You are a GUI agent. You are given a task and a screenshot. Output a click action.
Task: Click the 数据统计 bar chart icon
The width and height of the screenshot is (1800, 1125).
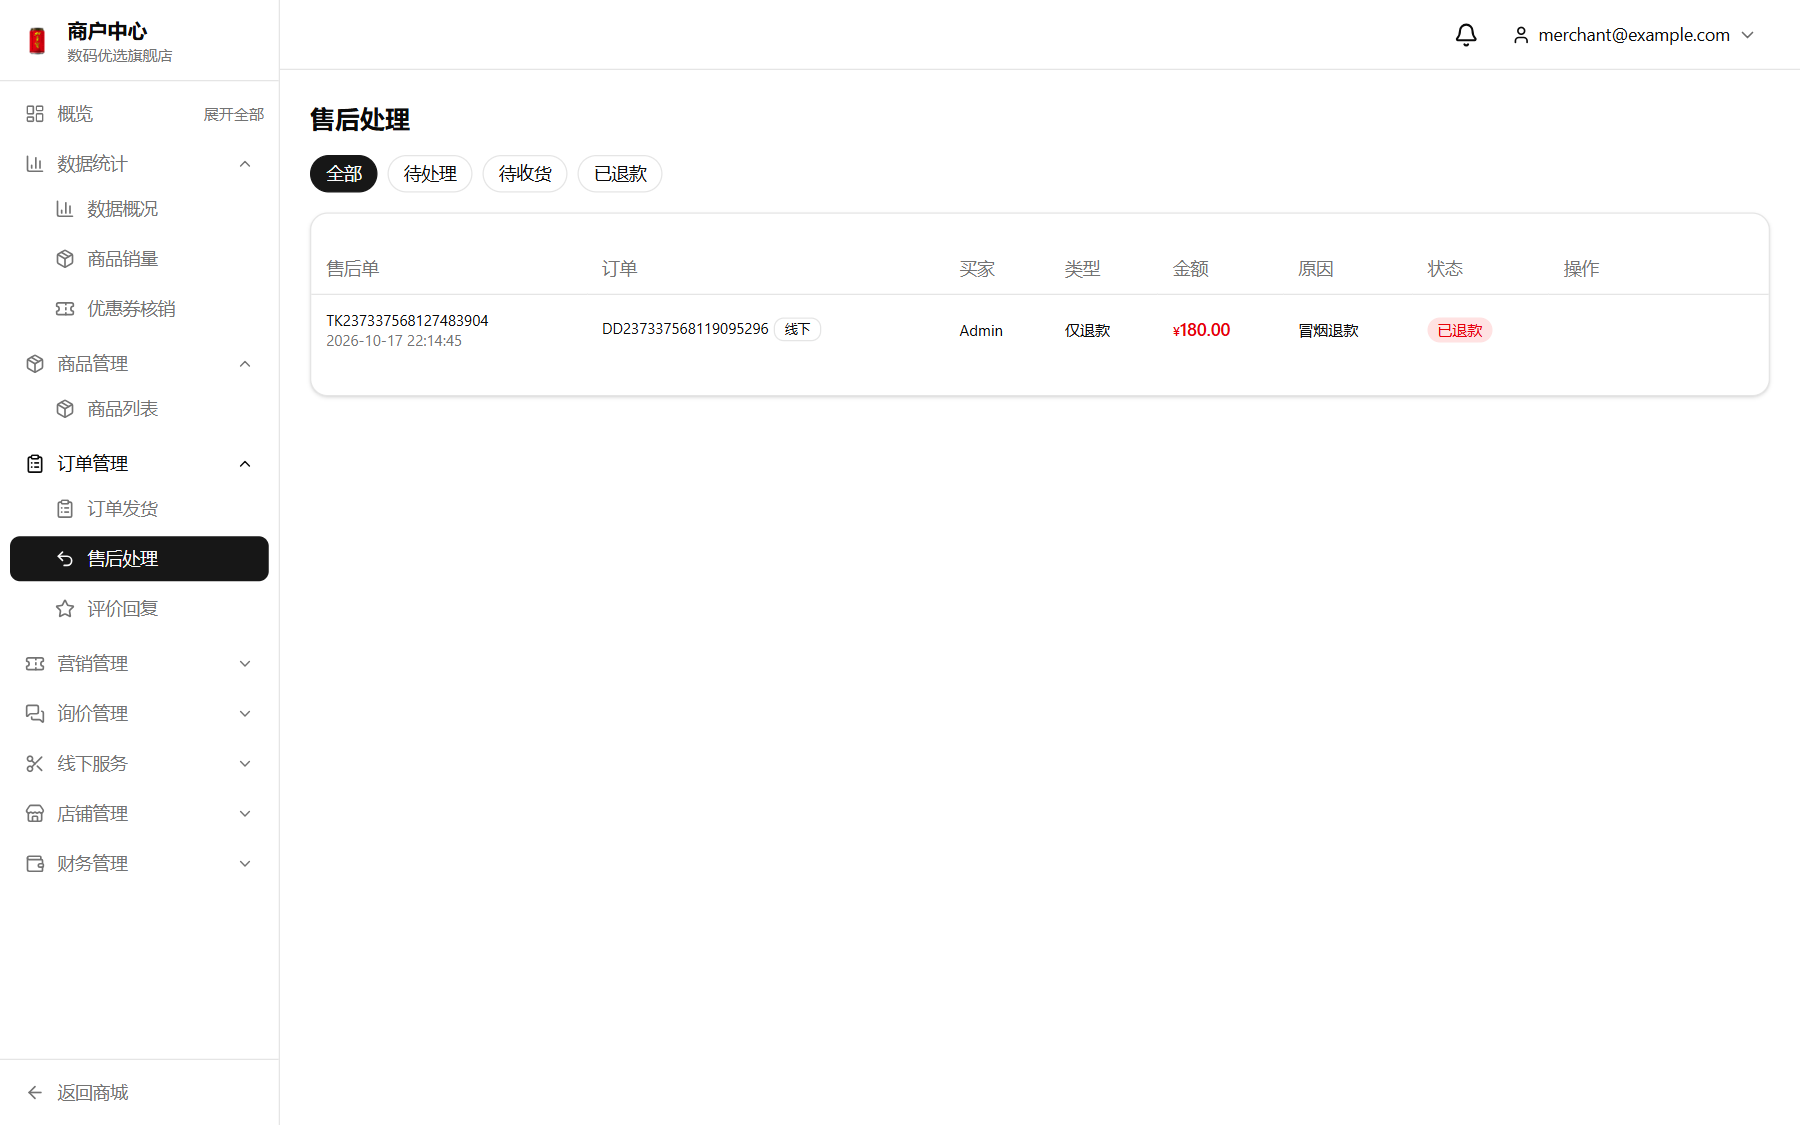click(35, 164)
